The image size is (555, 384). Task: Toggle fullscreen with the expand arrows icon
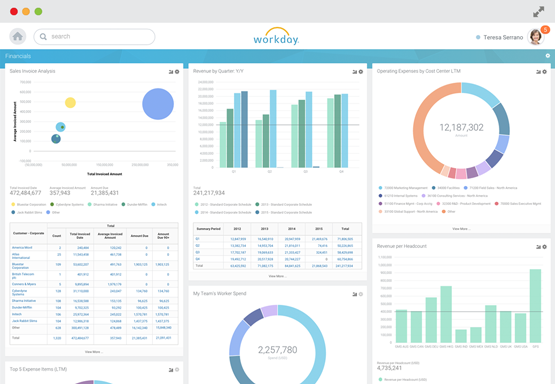539,12
